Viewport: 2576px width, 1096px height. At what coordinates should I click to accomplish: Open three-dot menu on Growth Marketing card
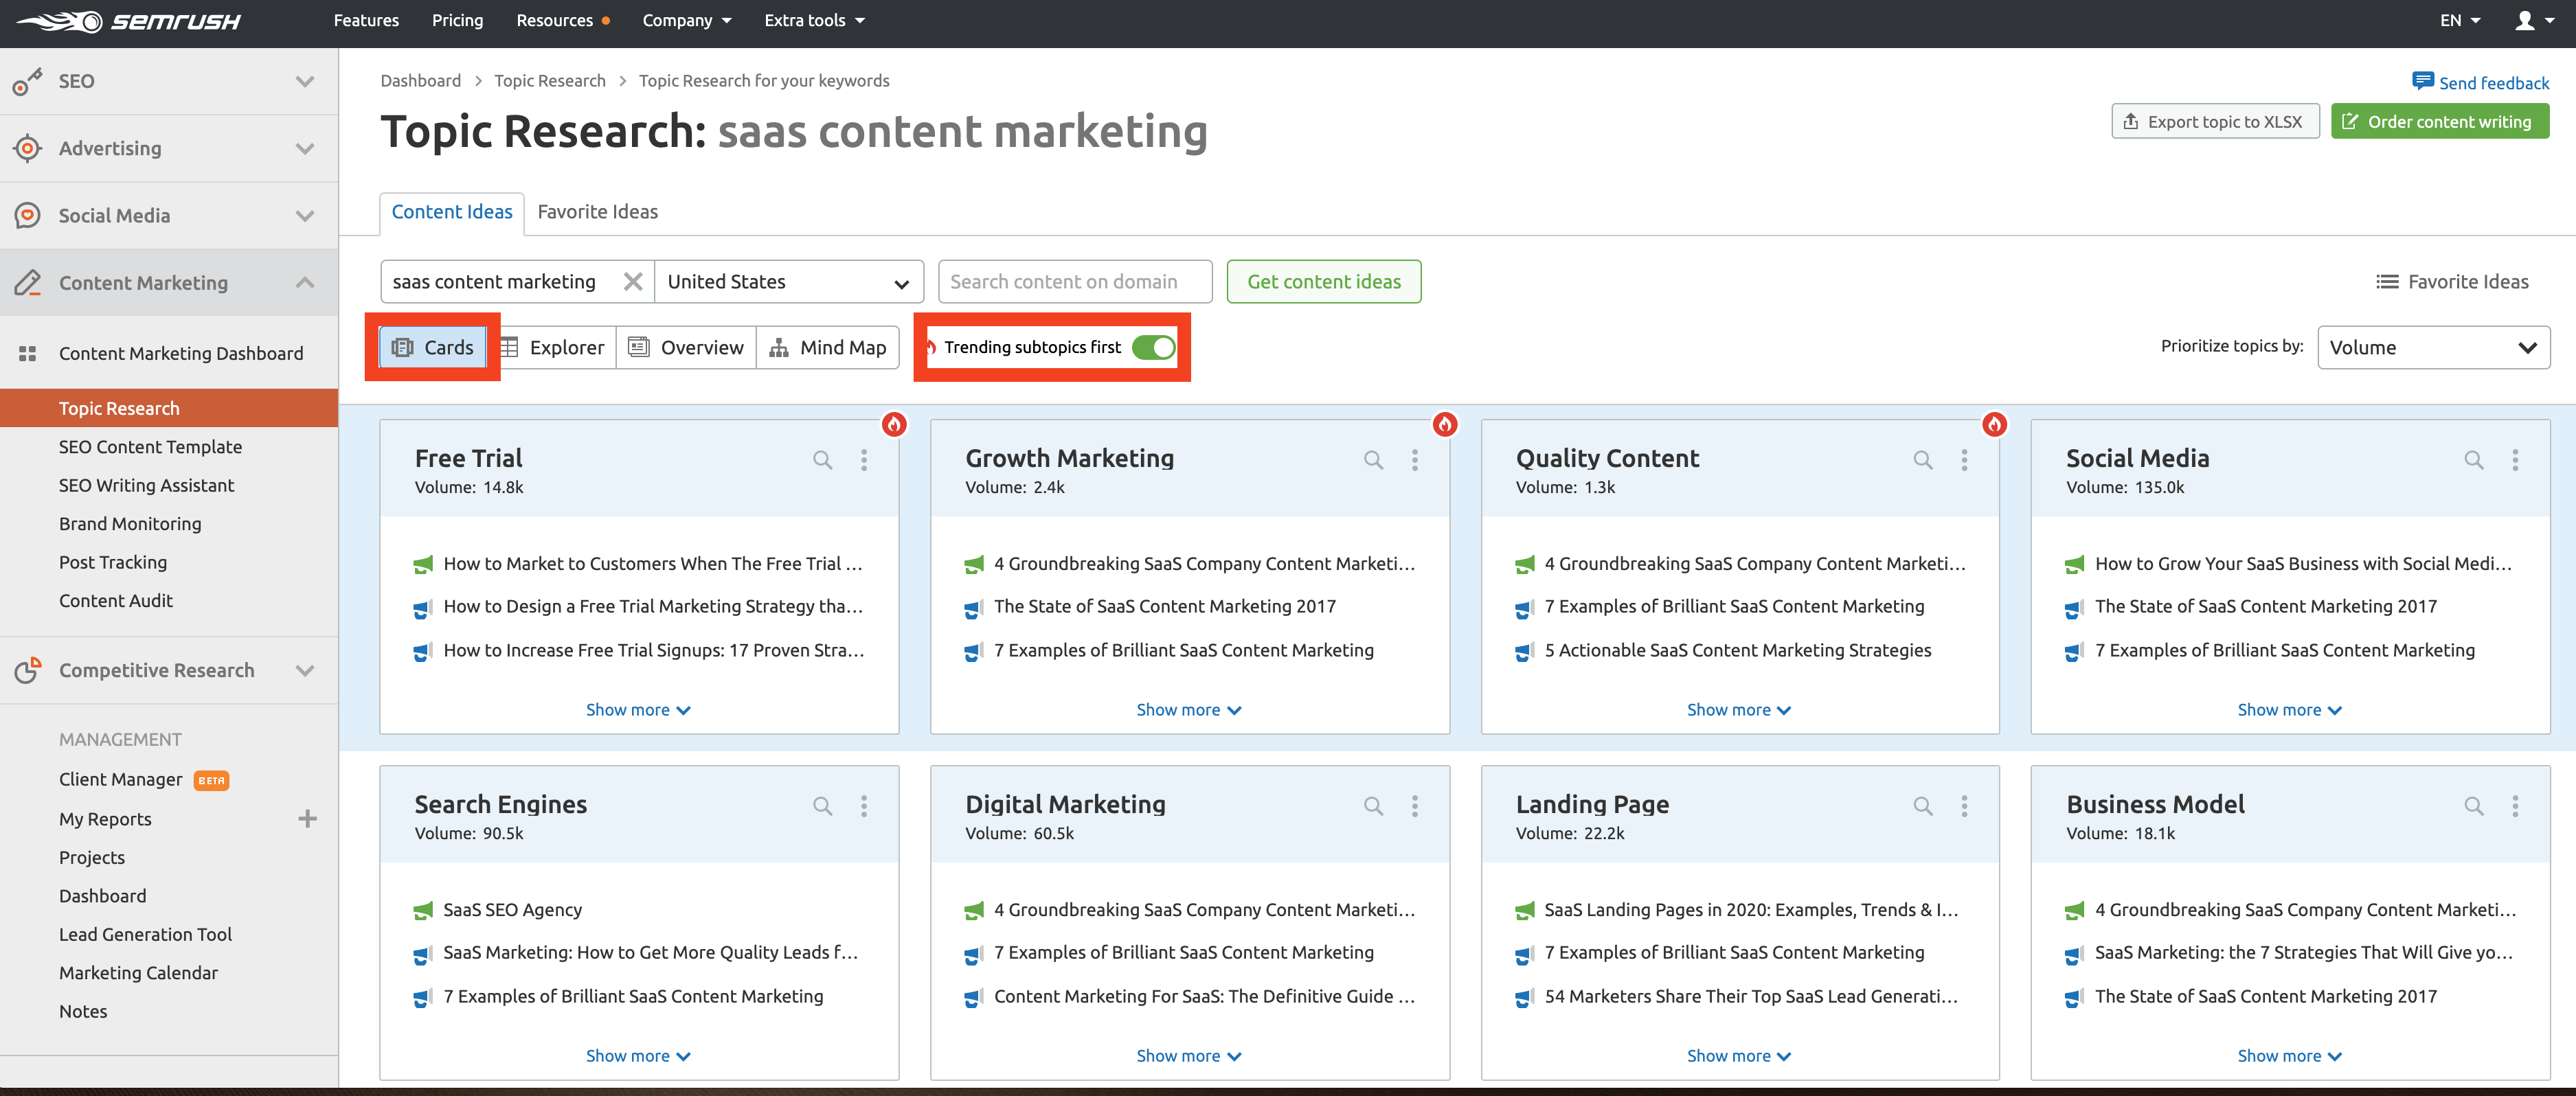[x=1414, y=460]
